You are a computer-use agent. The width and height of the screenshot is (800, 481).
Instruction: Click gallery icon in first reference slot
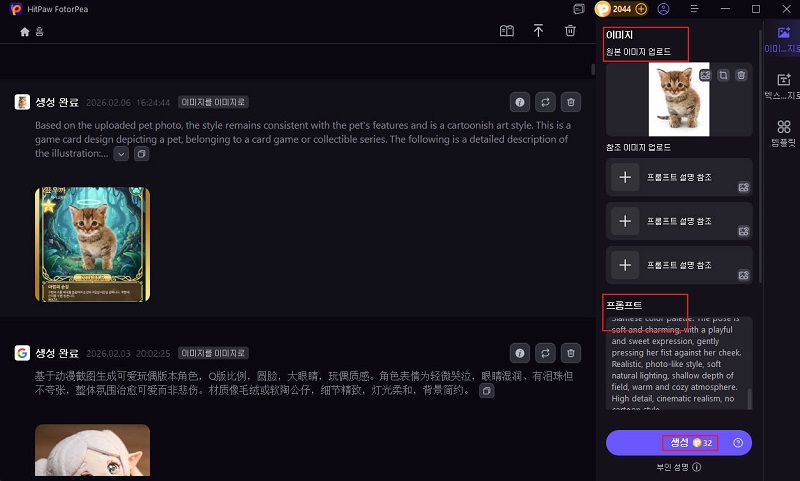pyautogui.click(x=743, y=187)
